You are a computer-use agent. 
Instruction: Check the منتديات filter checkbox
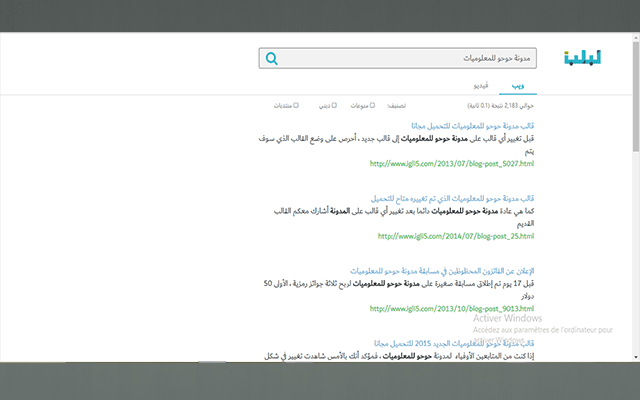pos(296,105)
